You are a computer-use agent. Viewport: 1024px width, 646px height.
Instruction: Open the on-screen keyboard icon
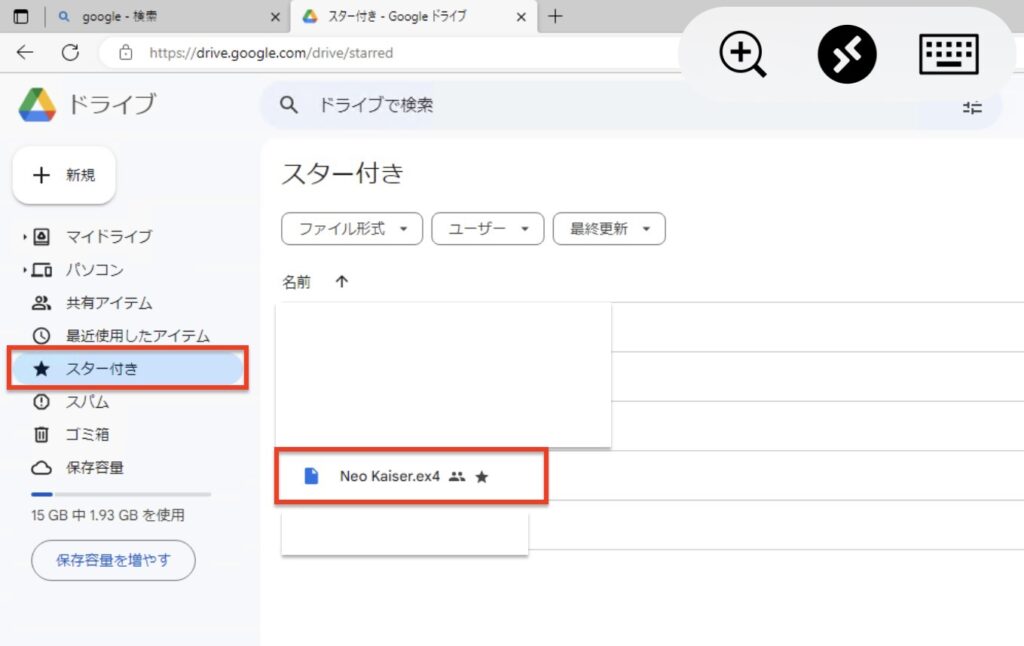[x=948, y=54]
